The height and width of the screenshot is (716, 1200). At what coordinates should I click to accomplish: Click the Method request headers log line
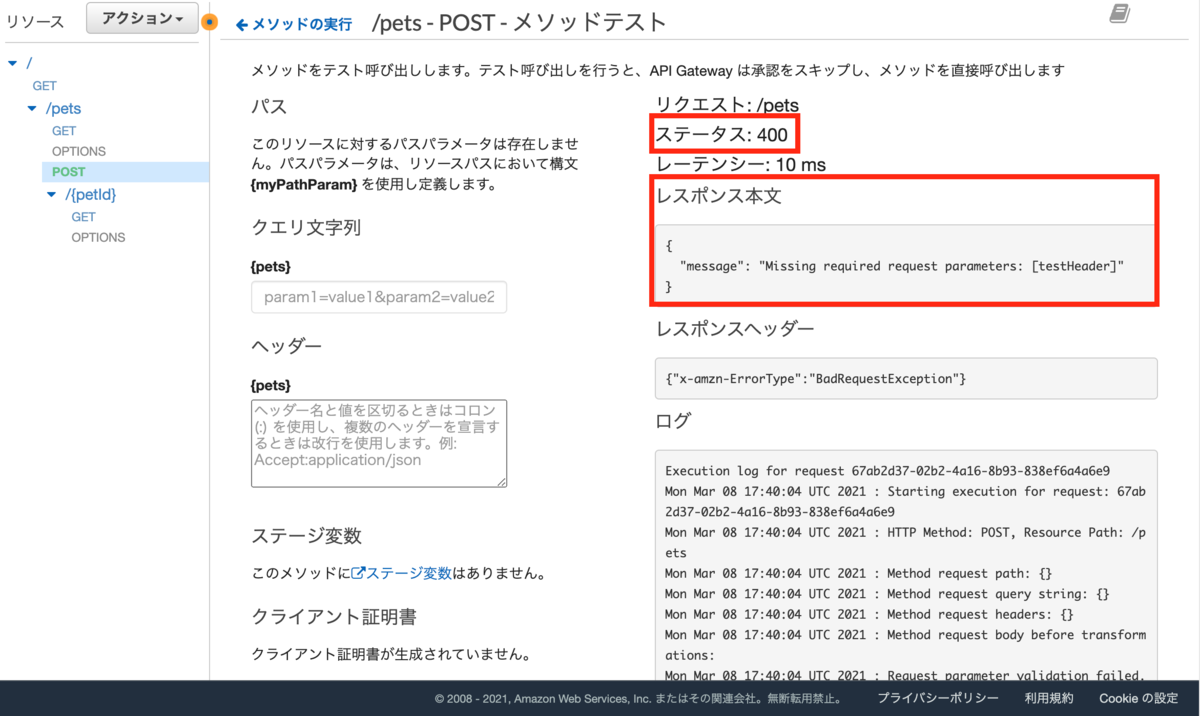click(x=869, y=614)
